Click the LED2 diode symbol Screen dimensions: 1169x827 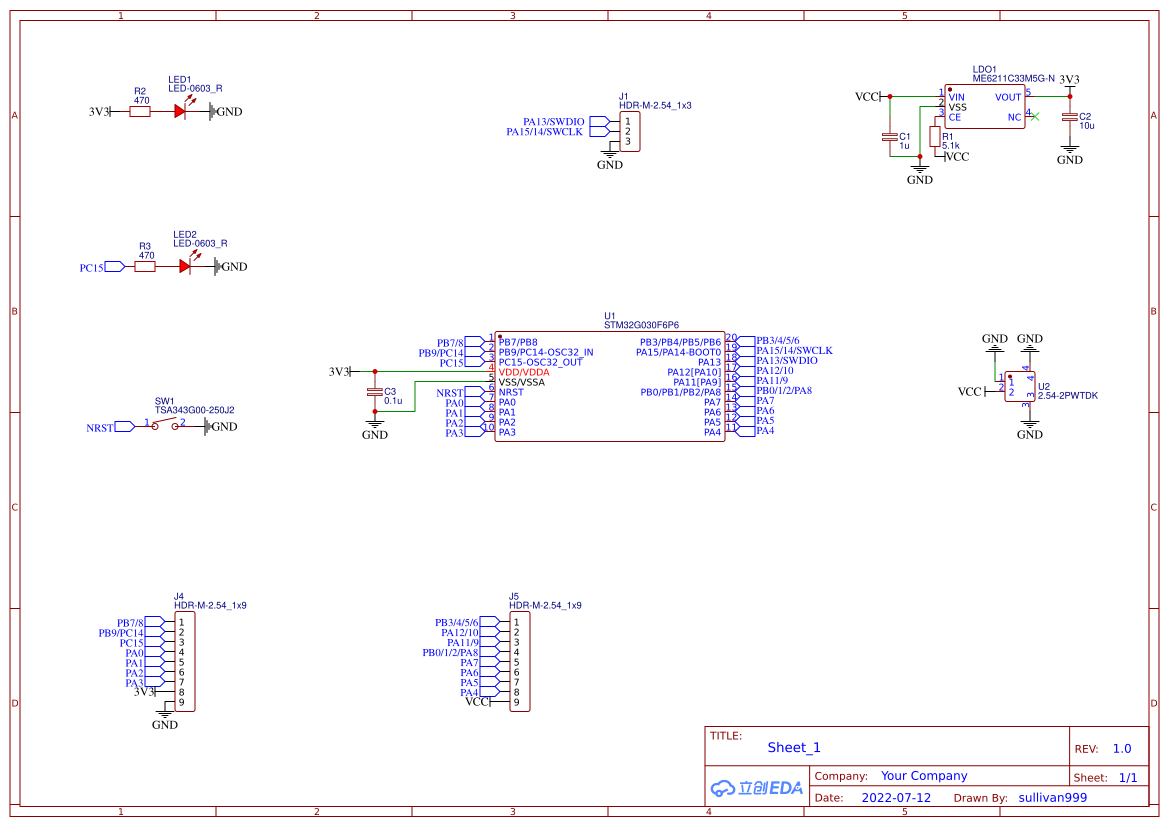click(x=185, y=267)
